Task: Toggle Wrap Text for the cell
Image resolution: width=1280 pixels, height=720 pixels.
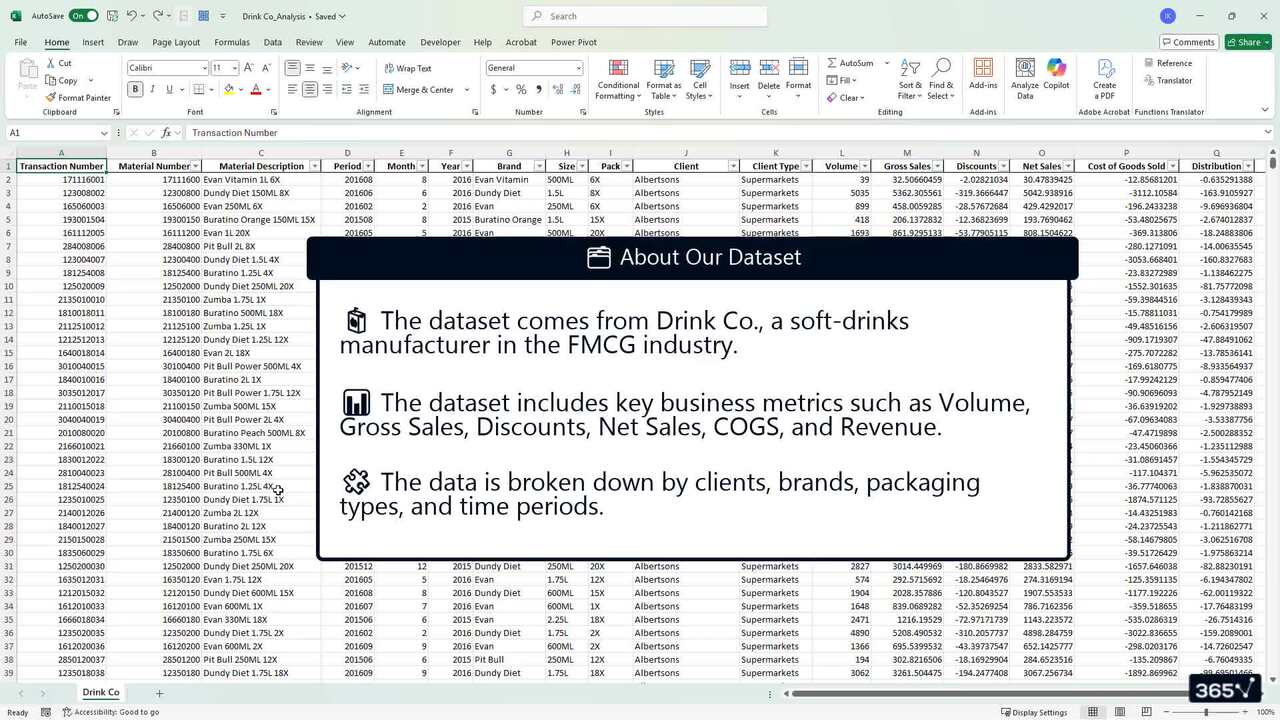Action: [x=407, y=68]
